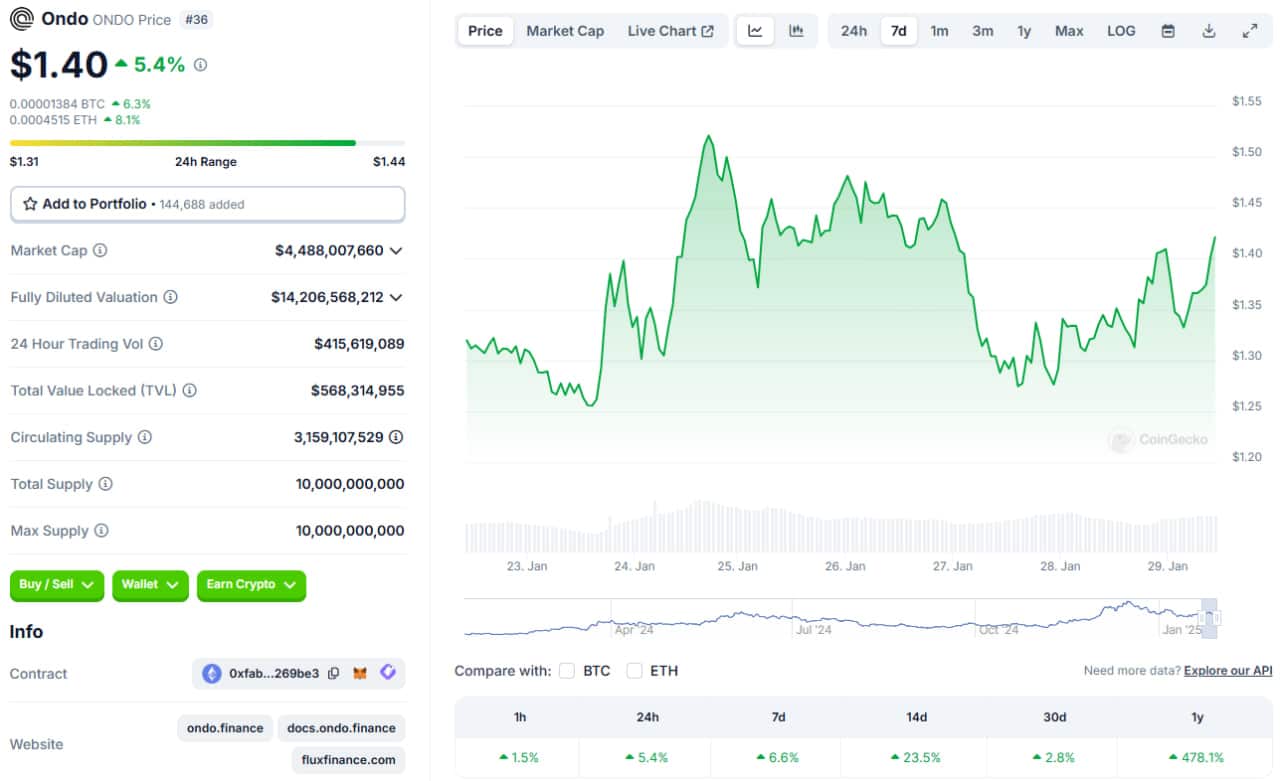The height and width of the screenshot is (781, 1280).
Task: Show Max Supply info tooltip
Action: 101,531
